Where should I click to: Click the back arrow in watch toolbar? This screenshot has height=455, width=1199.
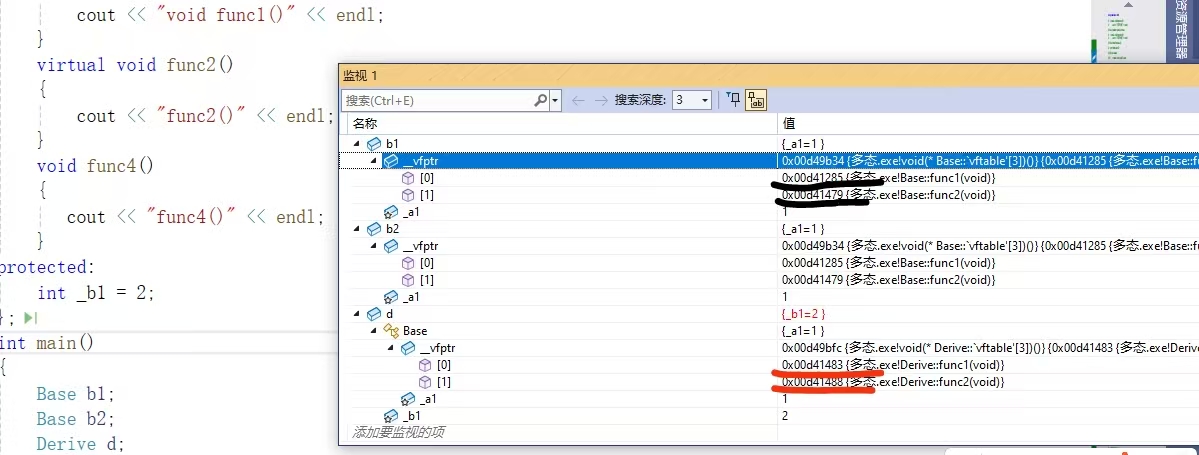(x=579, y=100)
